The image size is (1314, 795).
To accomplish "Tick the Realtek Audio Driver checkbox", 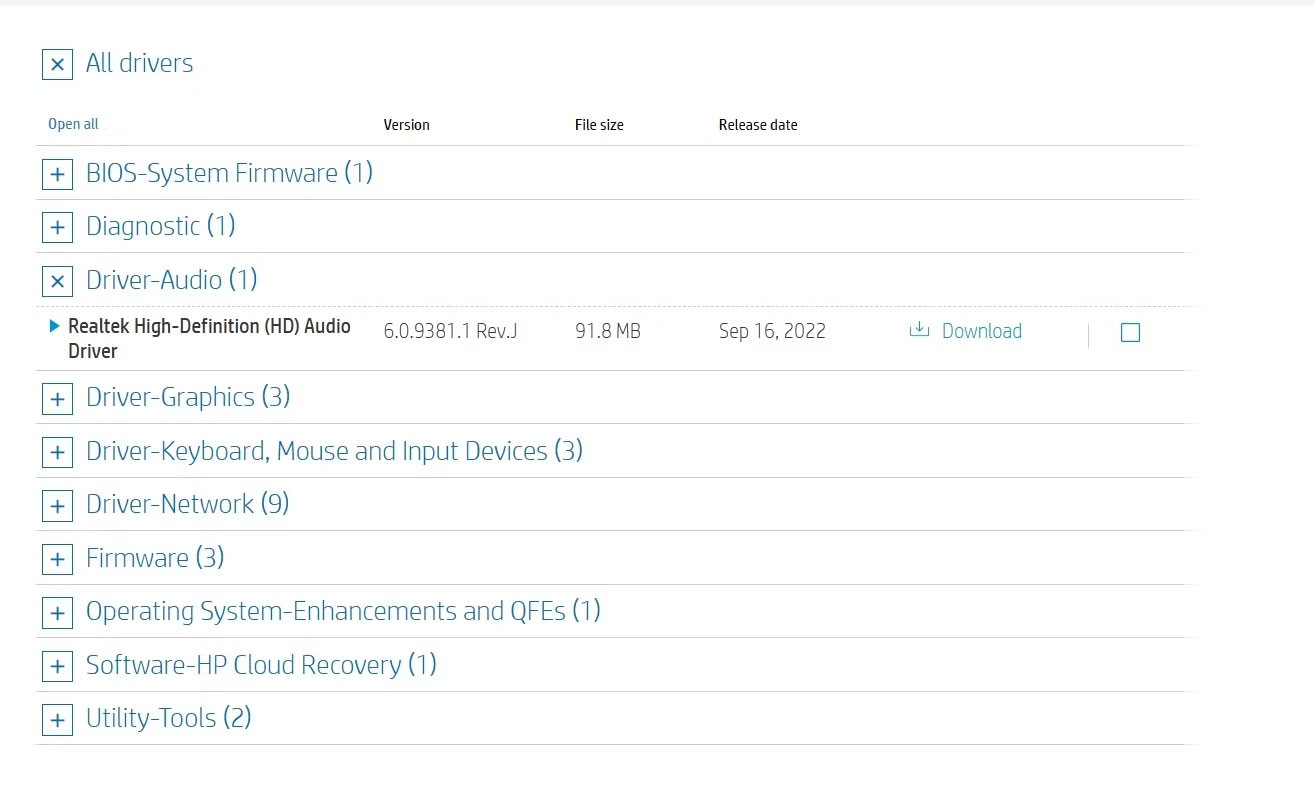I will [1130, 333].
